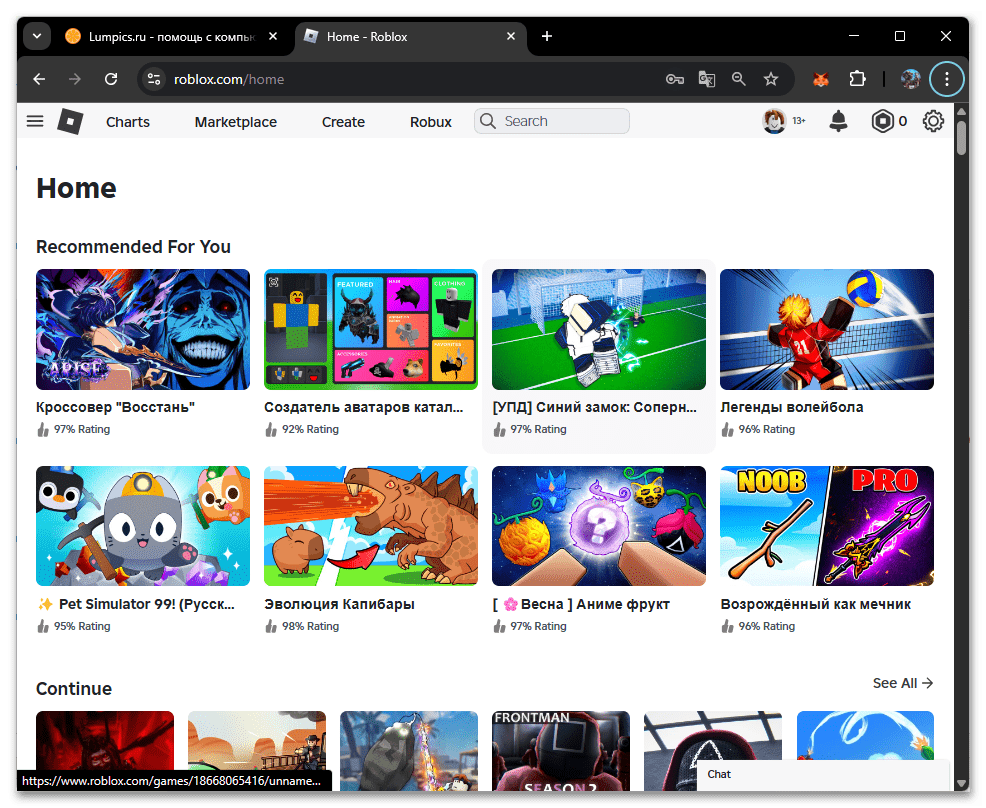Image resolution: width=986 pixels, height=808 pixels.
Task: Open the Chrome profile avatar
Action: (911, 79)
